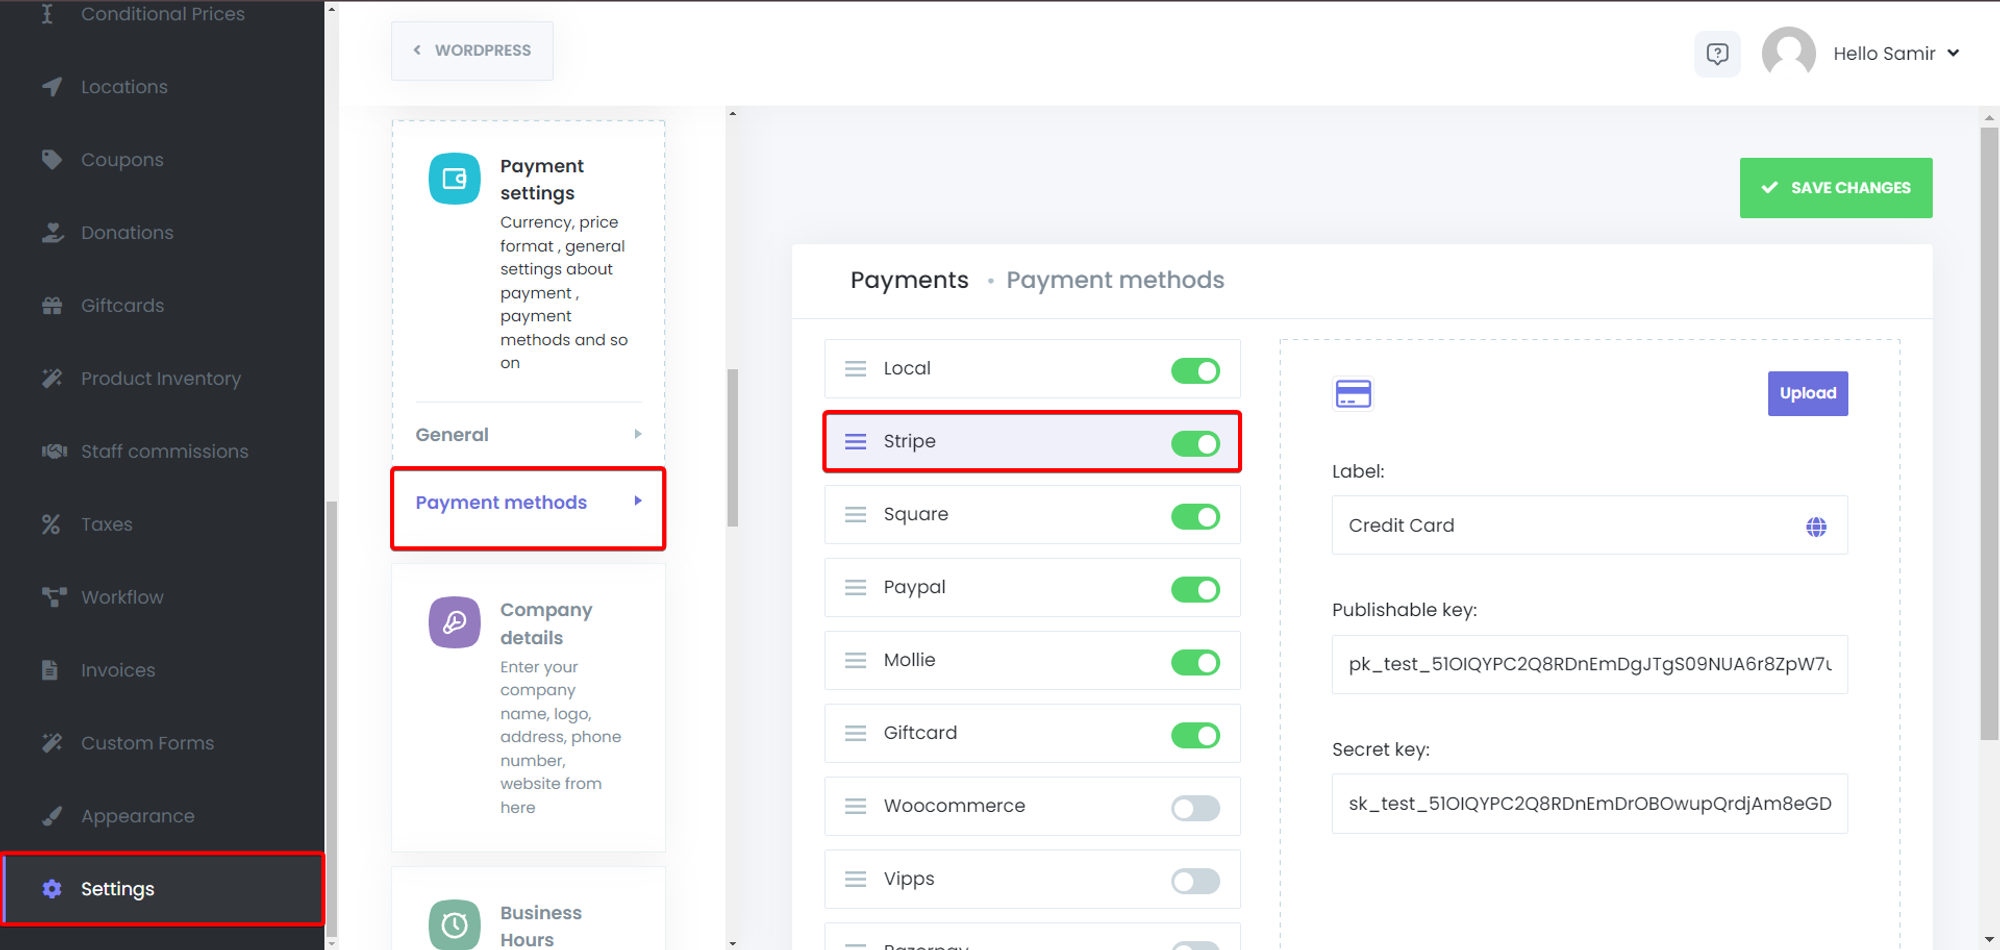
Task: Click the Business Hours clock icon
Action: 453,924
